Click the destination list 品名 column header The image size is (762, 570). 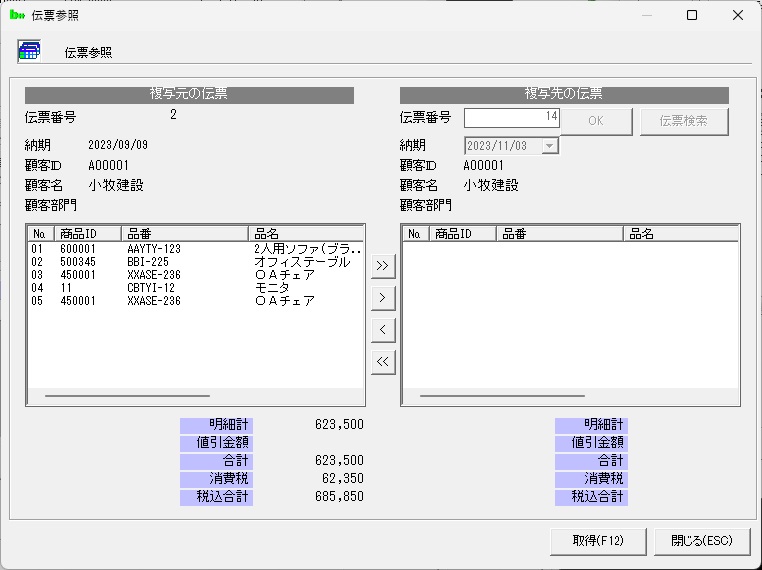click(x=681, y=234)
